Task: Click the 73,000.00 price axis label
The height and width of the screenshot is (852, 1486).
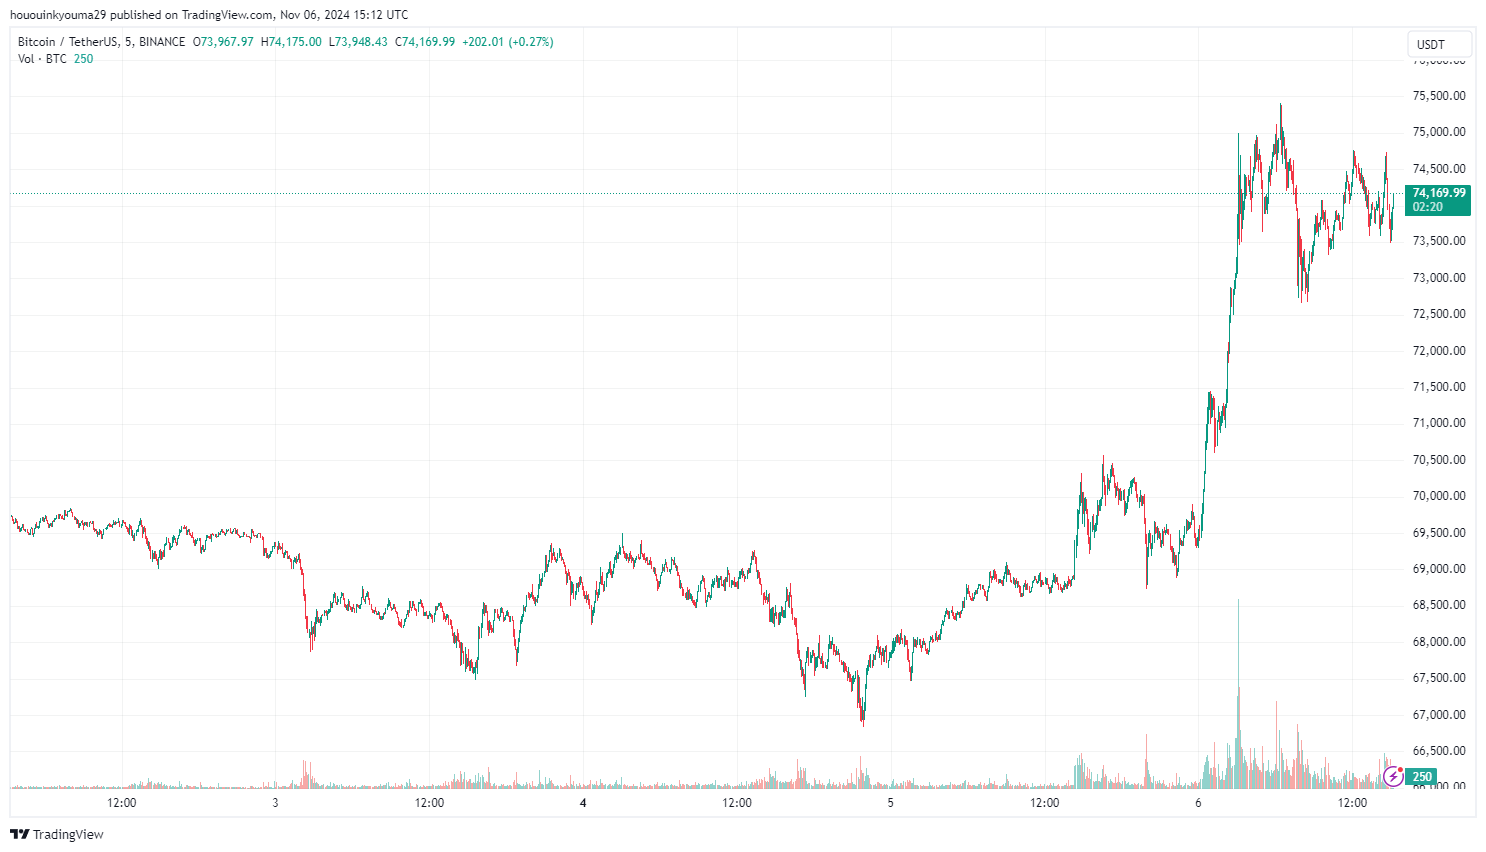Action: [1439, 278]
